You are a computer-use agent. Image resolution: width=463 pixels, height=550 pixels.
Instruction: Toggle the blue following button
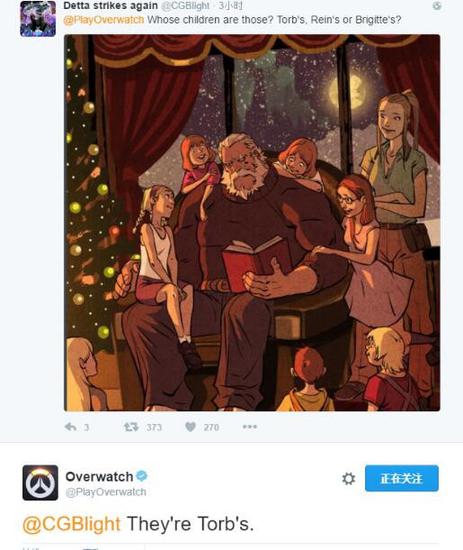(x=402, y=478)
